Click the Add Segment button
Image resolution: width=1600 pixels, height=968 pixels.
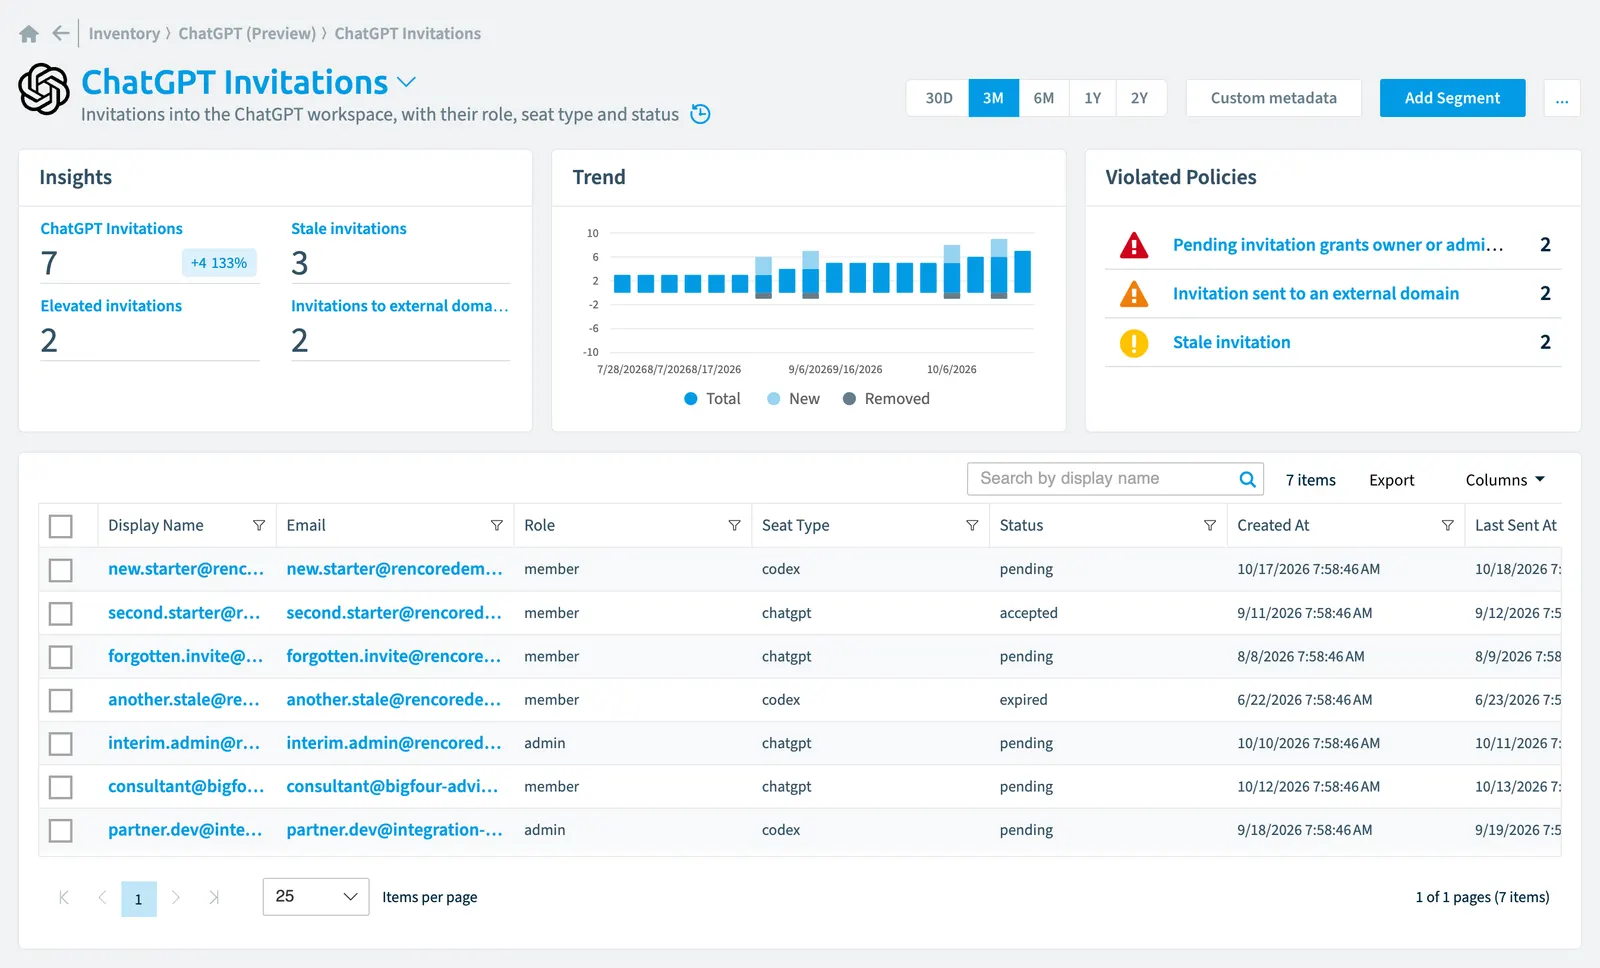(1452, 98)
